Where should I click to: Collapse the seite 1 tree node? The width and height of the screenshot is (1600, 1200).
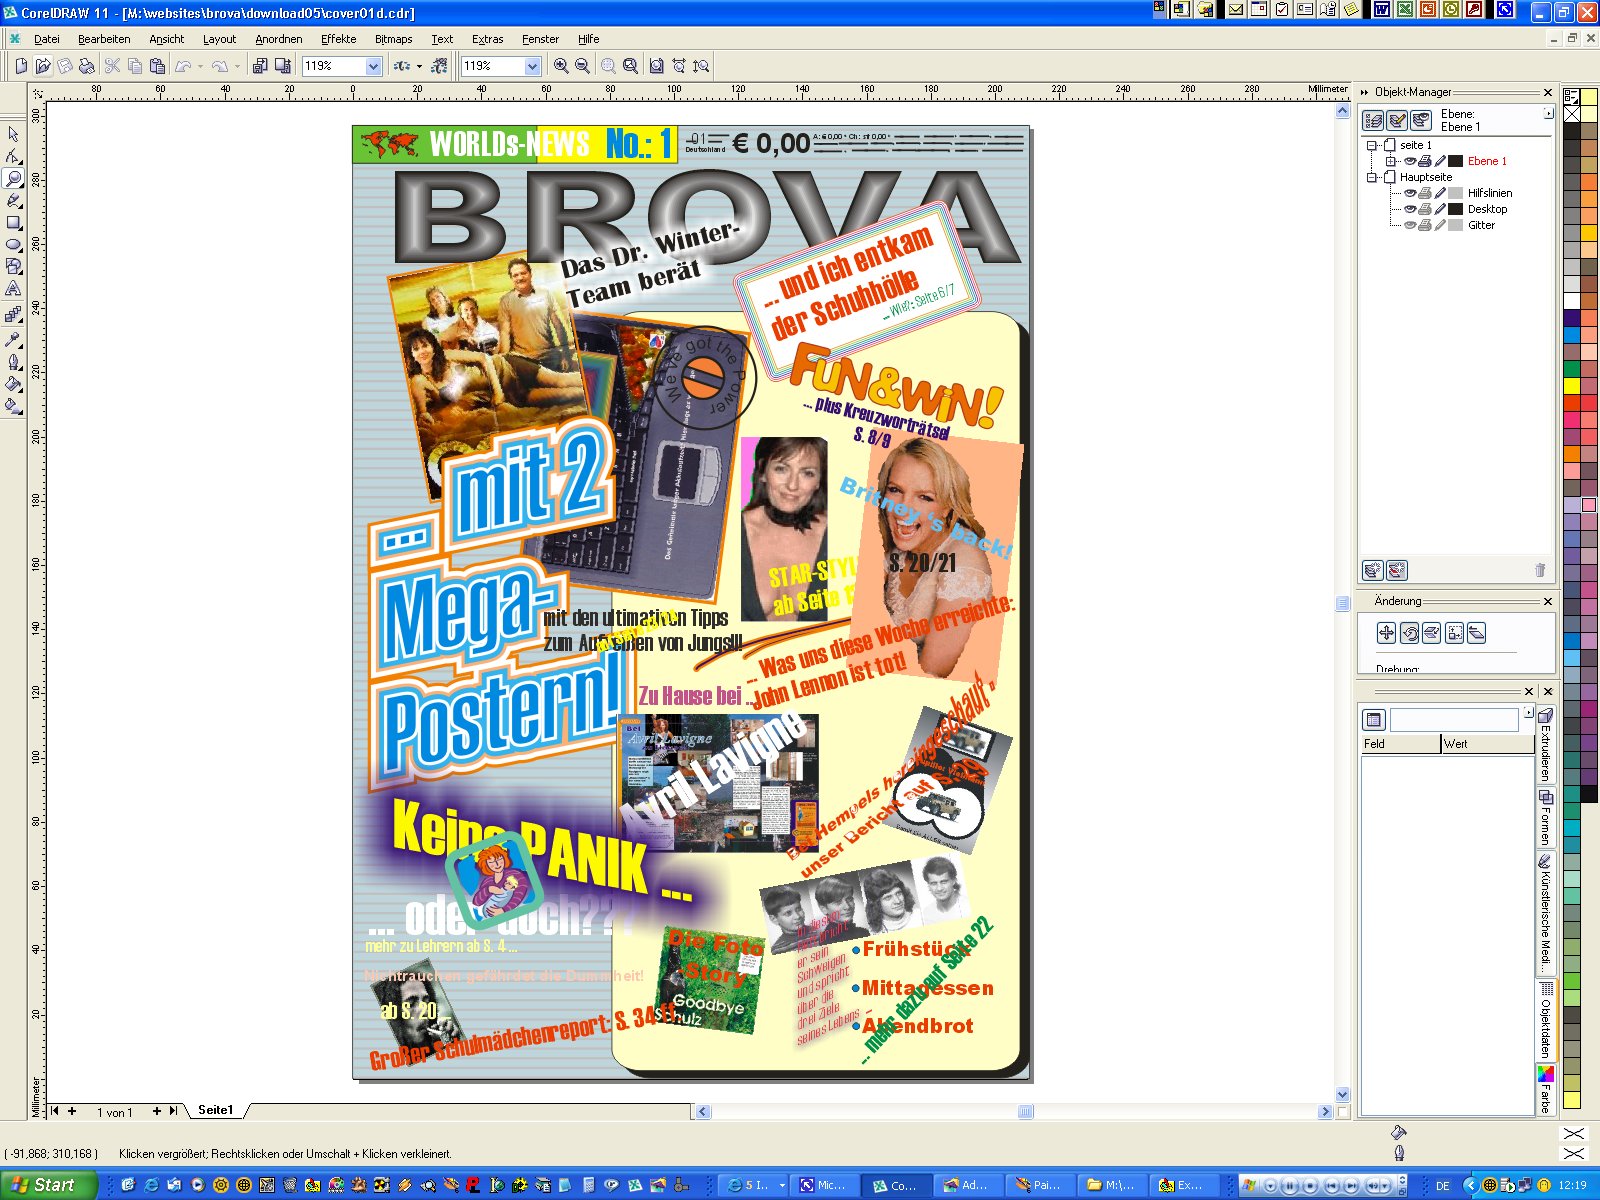click(x=1372, y=145)
